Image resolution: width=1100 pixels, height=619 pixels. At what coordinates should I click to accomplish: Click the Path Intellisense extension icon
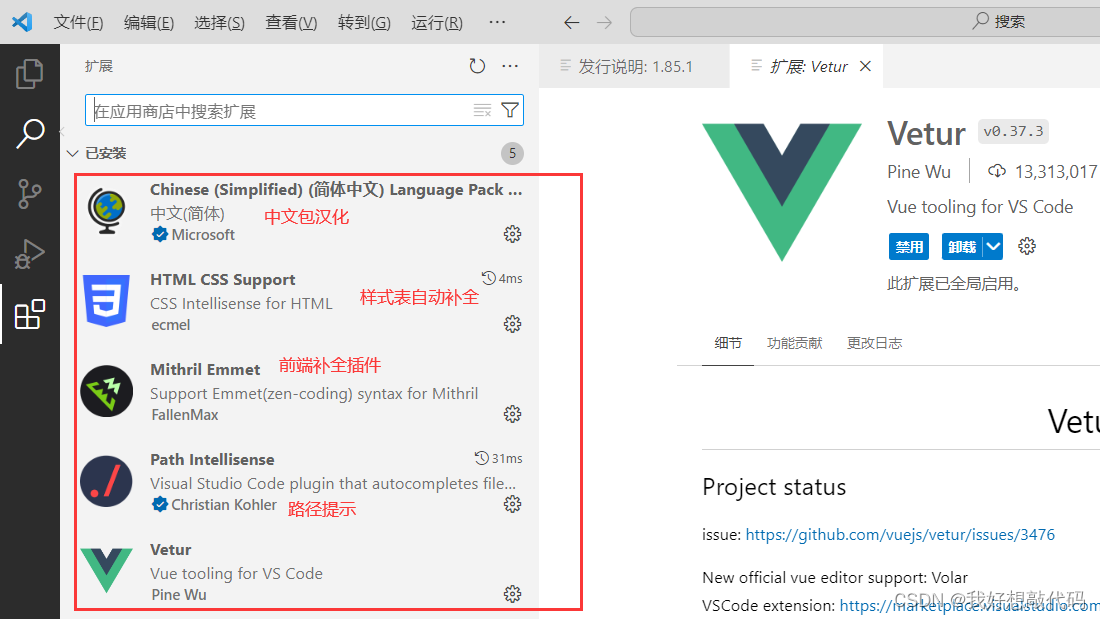coord(107,481)
